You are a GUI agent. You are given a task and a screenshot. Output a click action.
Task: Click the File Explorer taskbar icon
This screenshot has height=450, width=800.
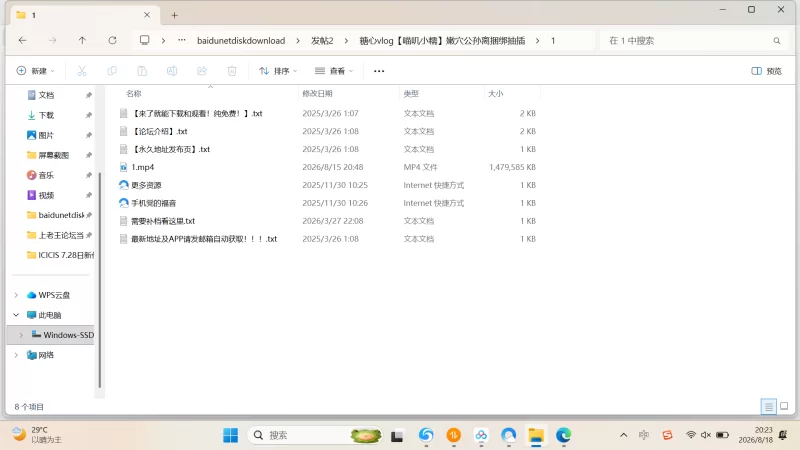tap(536, 435)
